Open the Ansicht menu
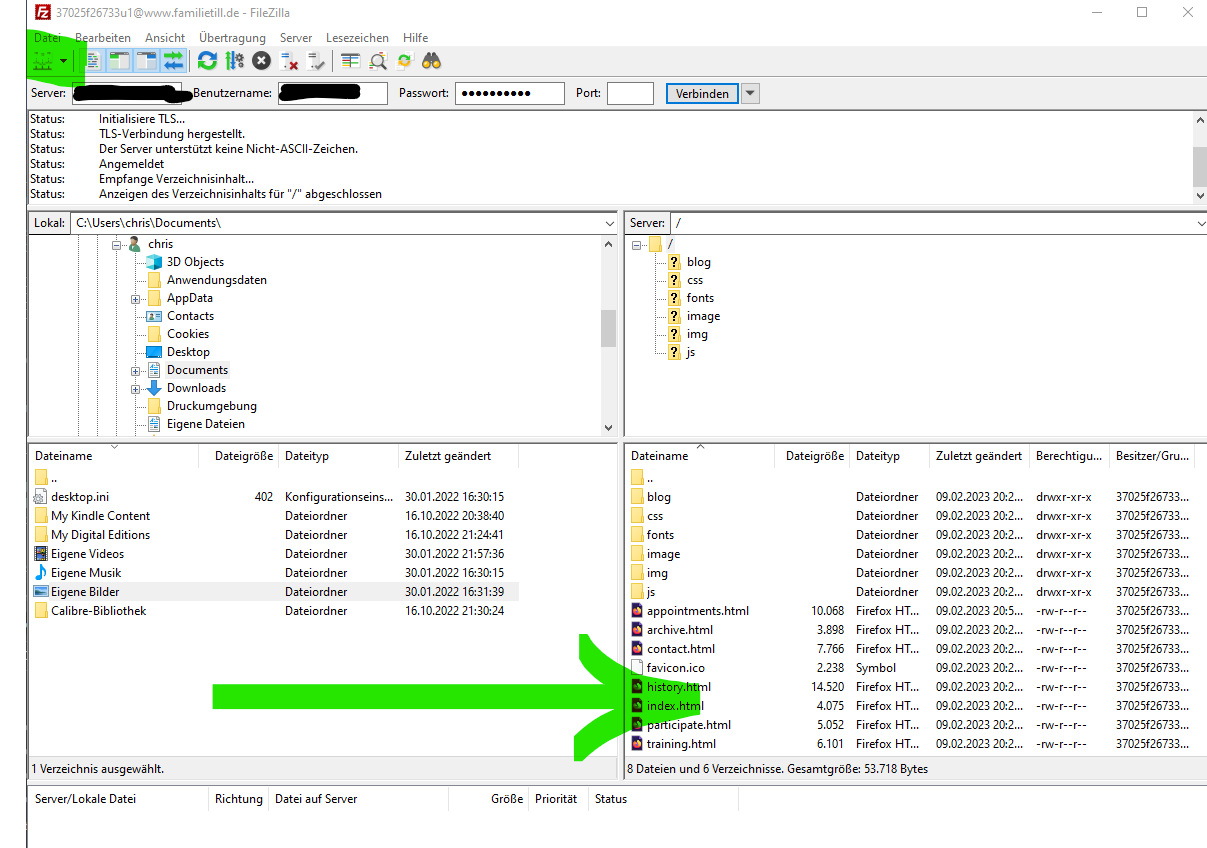1207x848 pixels. coord(165,38)
